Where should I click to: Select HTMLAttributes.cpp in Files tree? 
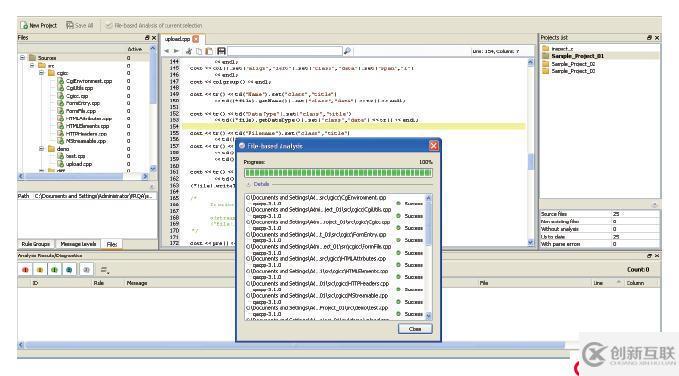point(88,118)
